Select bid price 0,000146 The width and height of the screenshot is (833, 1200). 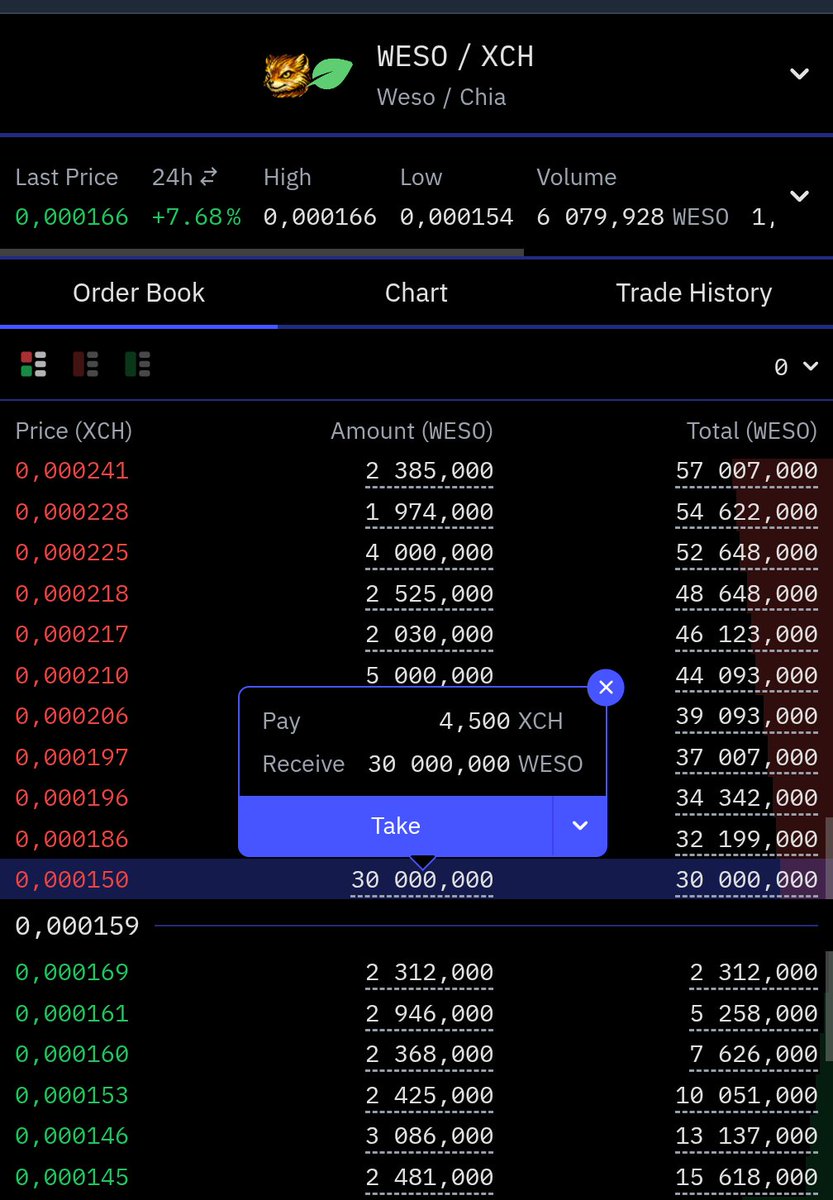click(x=72, y=1137)
